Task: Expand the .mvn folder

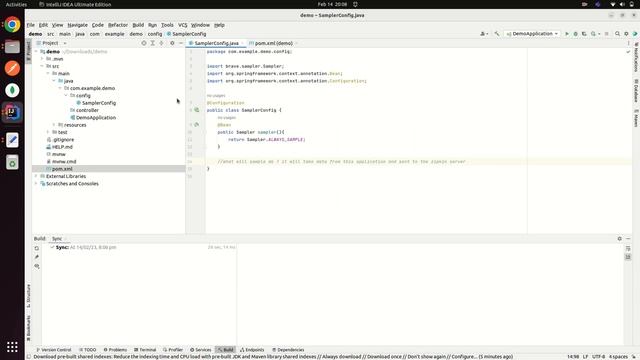Action: 42,59
